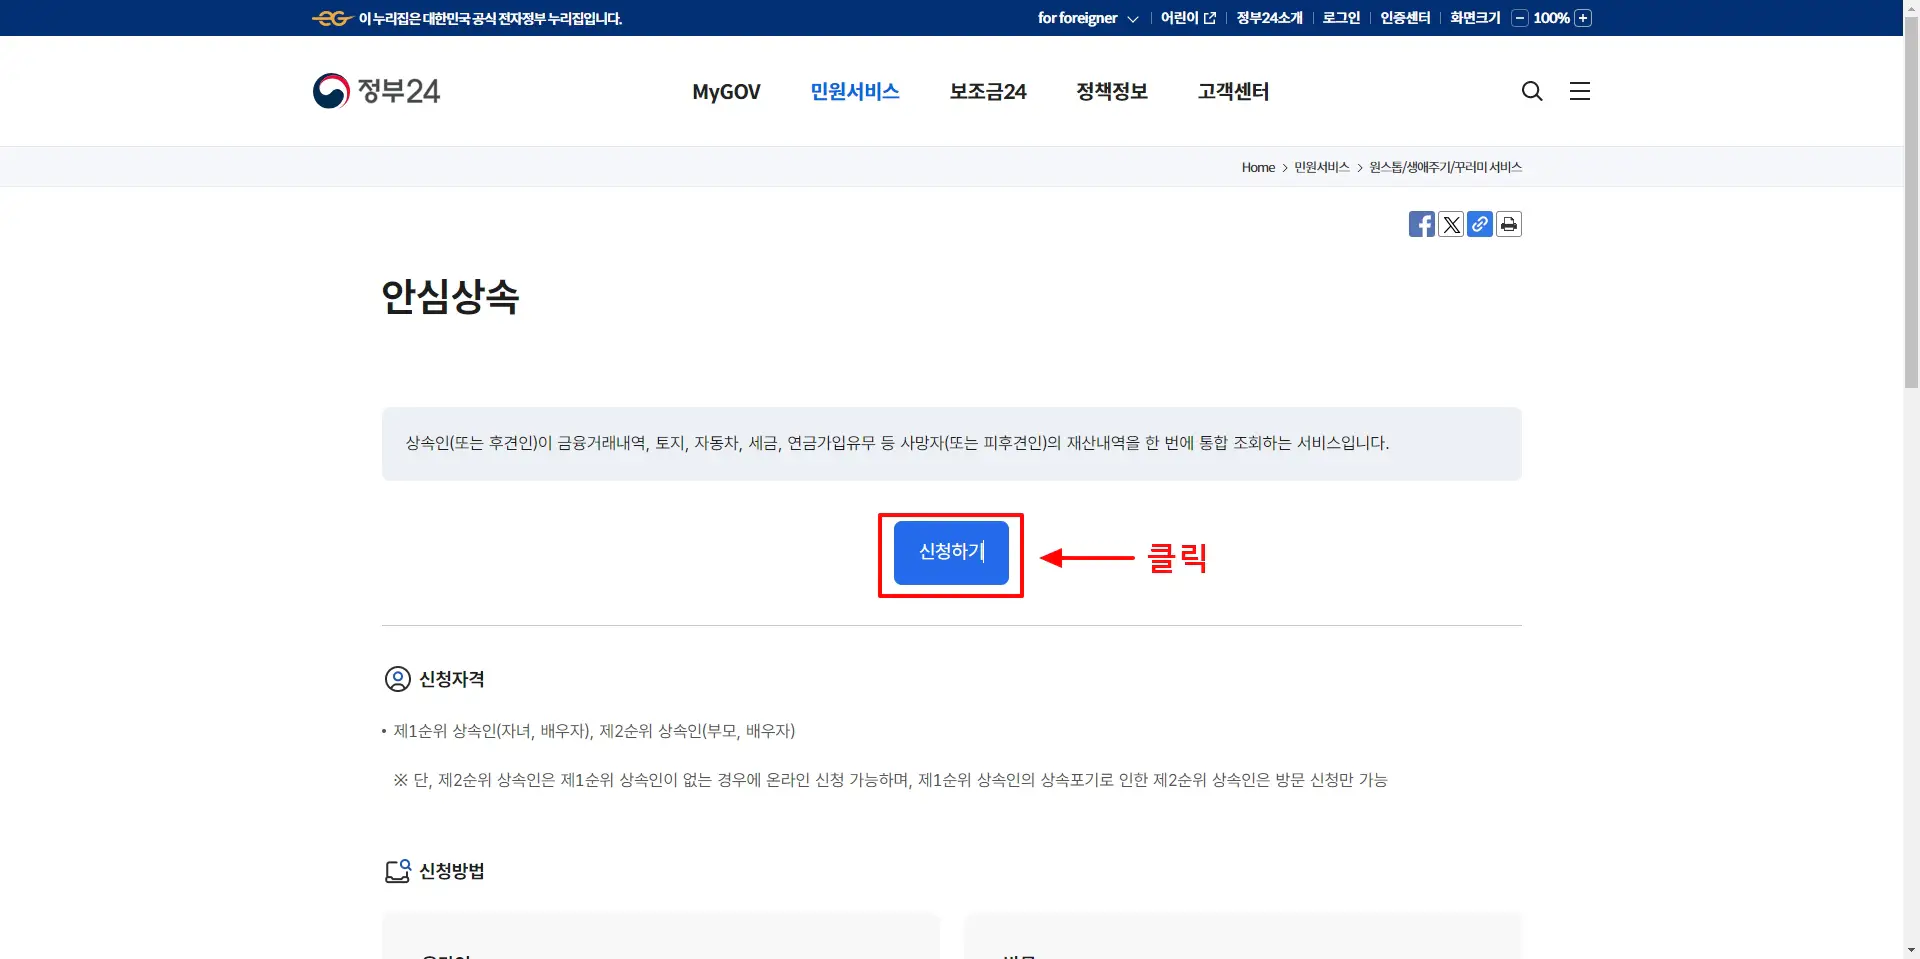Click 민원서비스 in breadcrumb
Viewport: 1920px width, 959px height.
(1322, 167)
